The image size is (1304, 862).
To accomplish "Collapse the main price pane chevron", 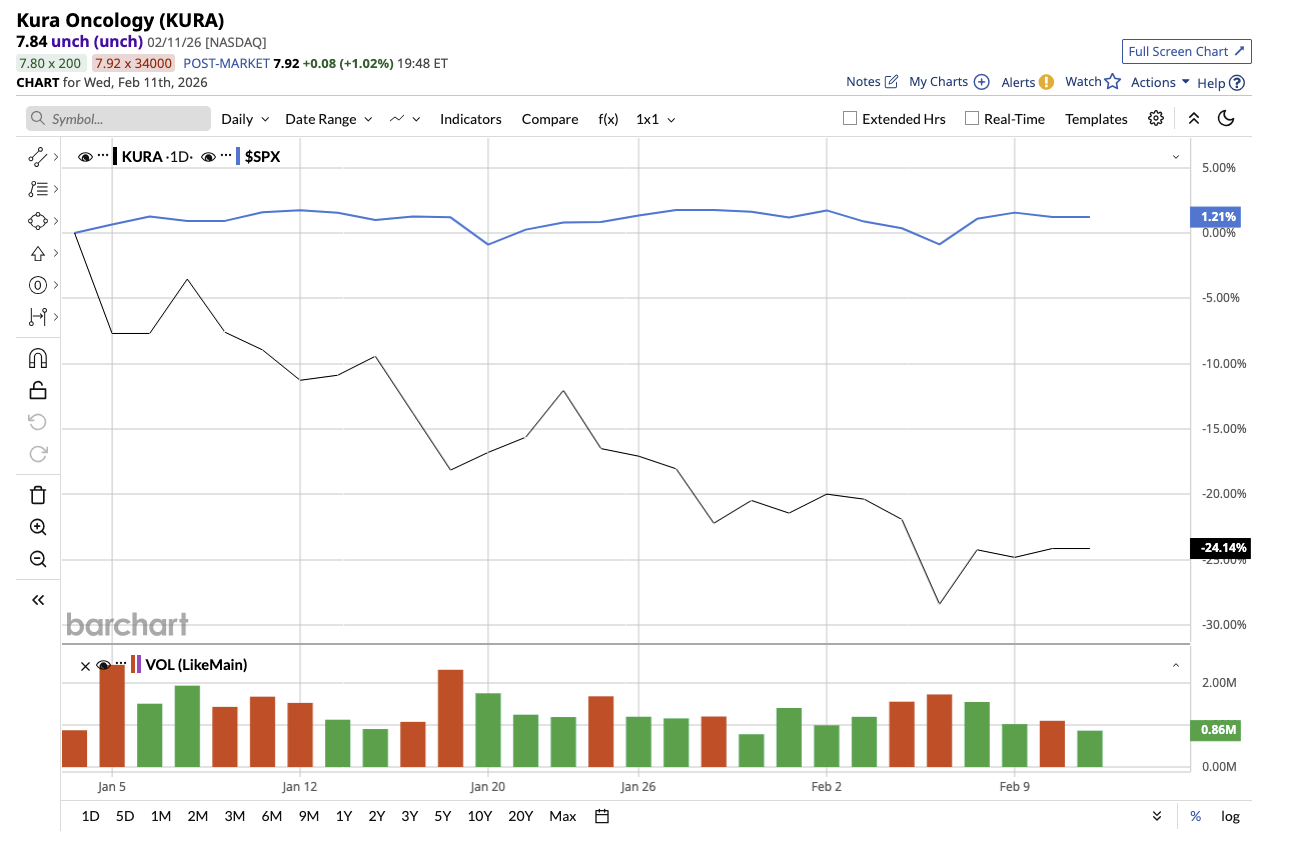I will (x=1176, y=157).
